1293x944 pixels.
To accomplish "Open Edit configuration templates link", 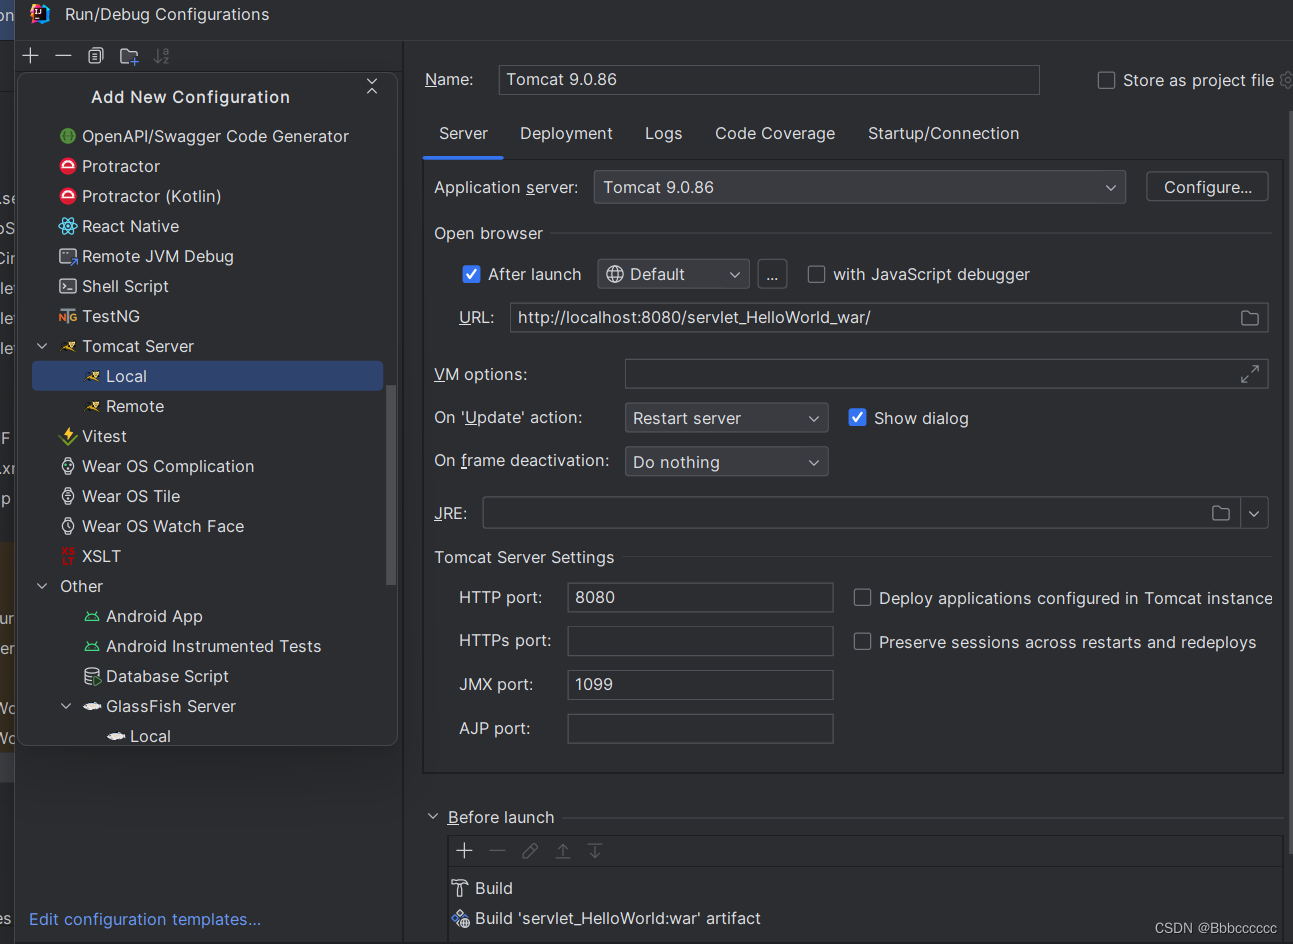I will click(x=145, y=919).
